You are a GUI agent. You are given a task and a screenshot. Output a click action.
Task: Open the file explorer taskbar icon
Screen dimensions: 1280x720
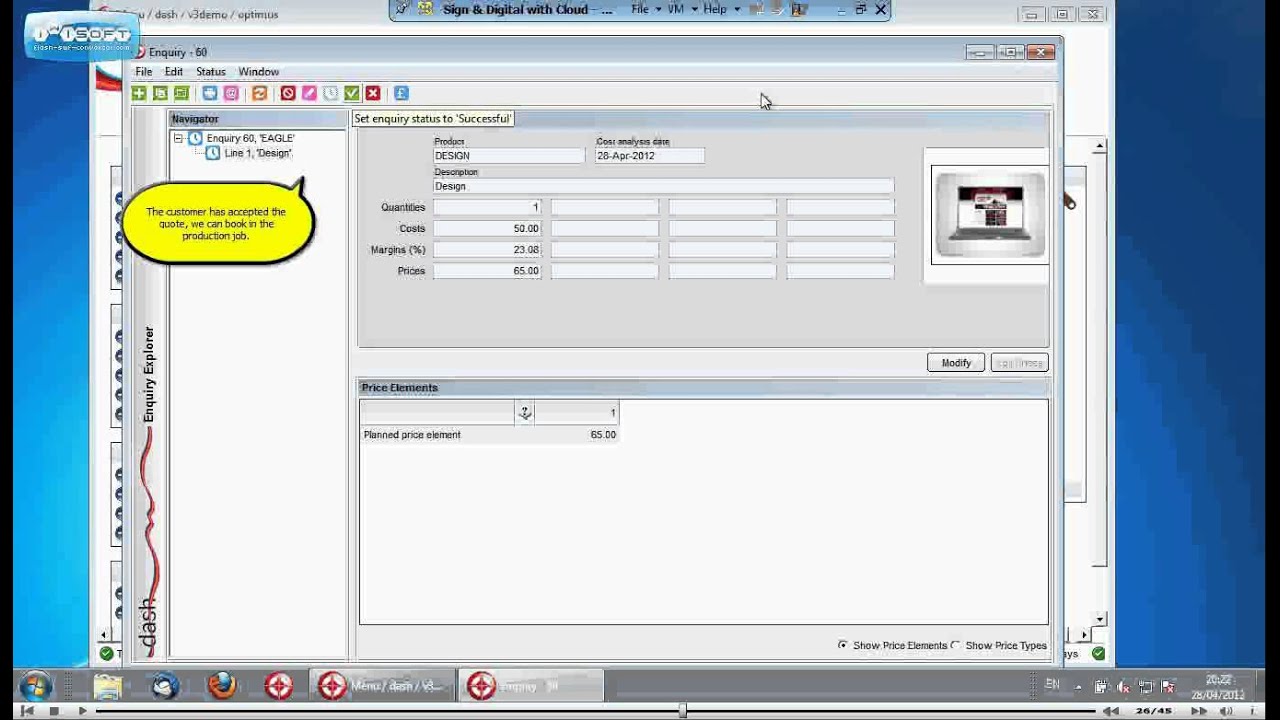(x=108, y=686)
